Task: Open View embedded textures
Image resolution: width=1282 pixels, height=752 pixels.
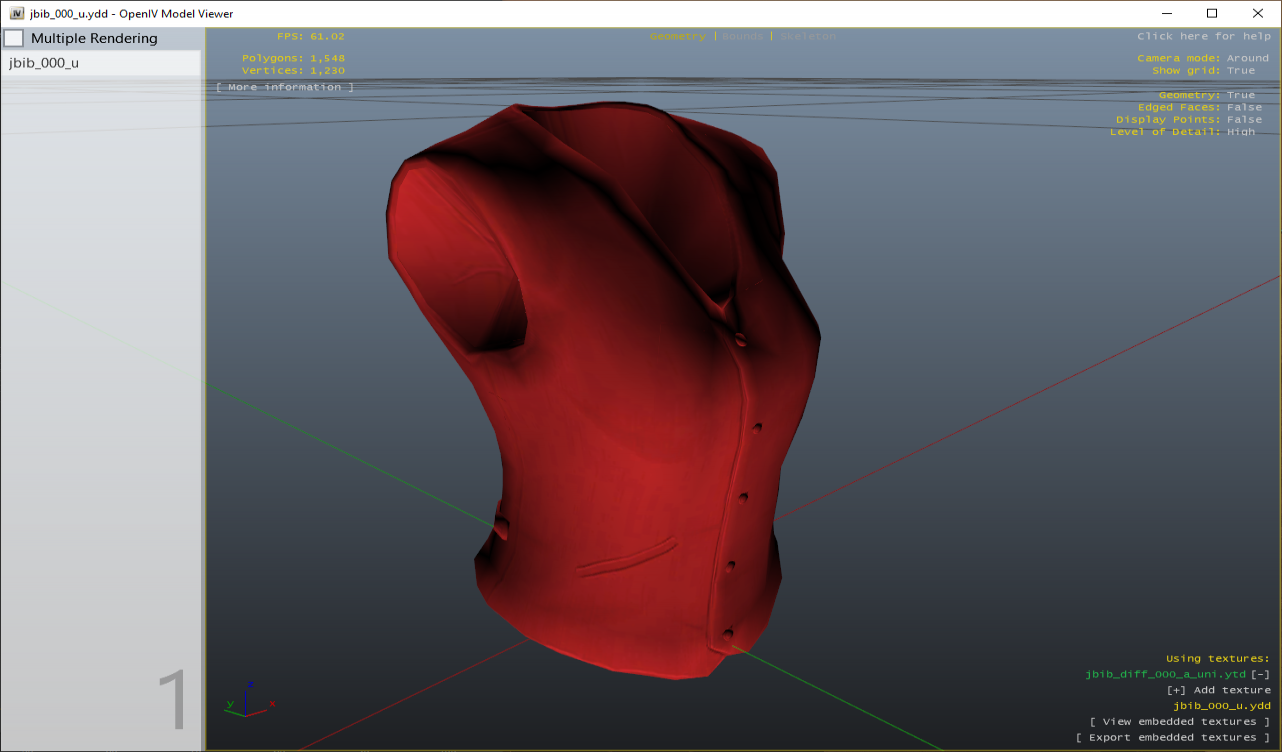Action: click(x=1179, y=722)
